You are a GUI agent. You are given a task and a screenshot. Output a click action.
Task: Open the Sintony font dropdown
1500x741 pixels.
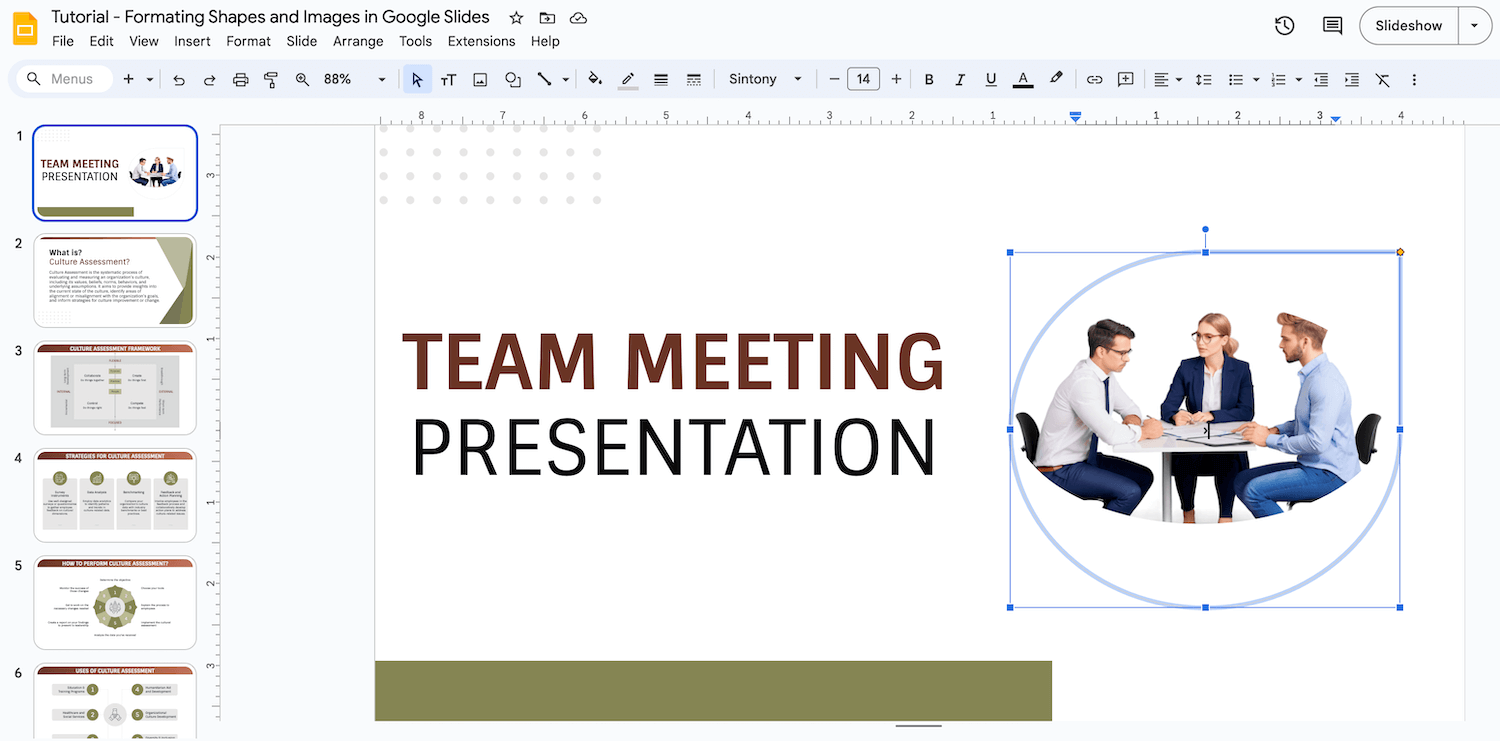pyautogui.click(x=797, y=79)
